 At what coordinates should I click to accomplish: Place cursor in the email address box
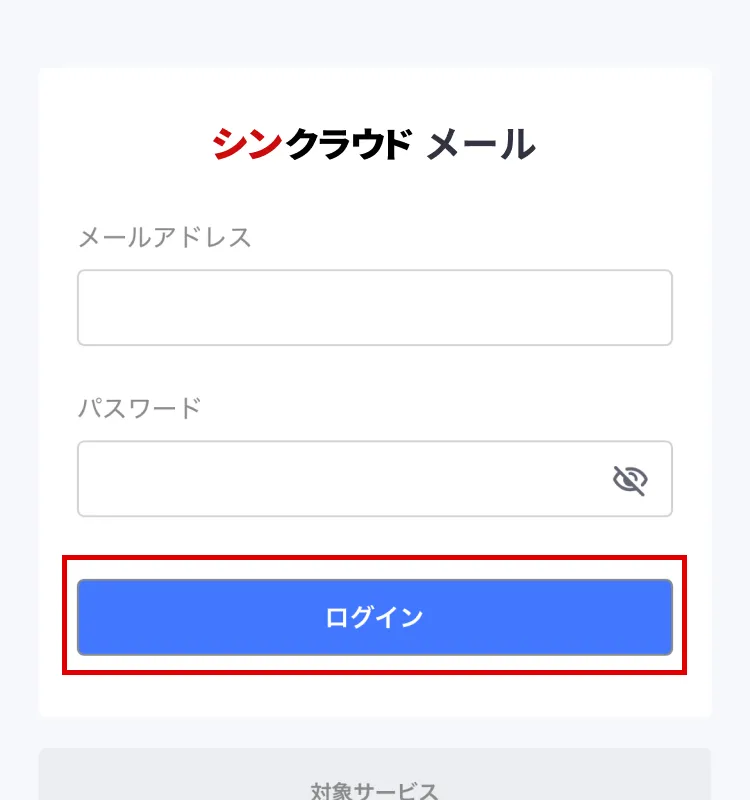point(375,308)
